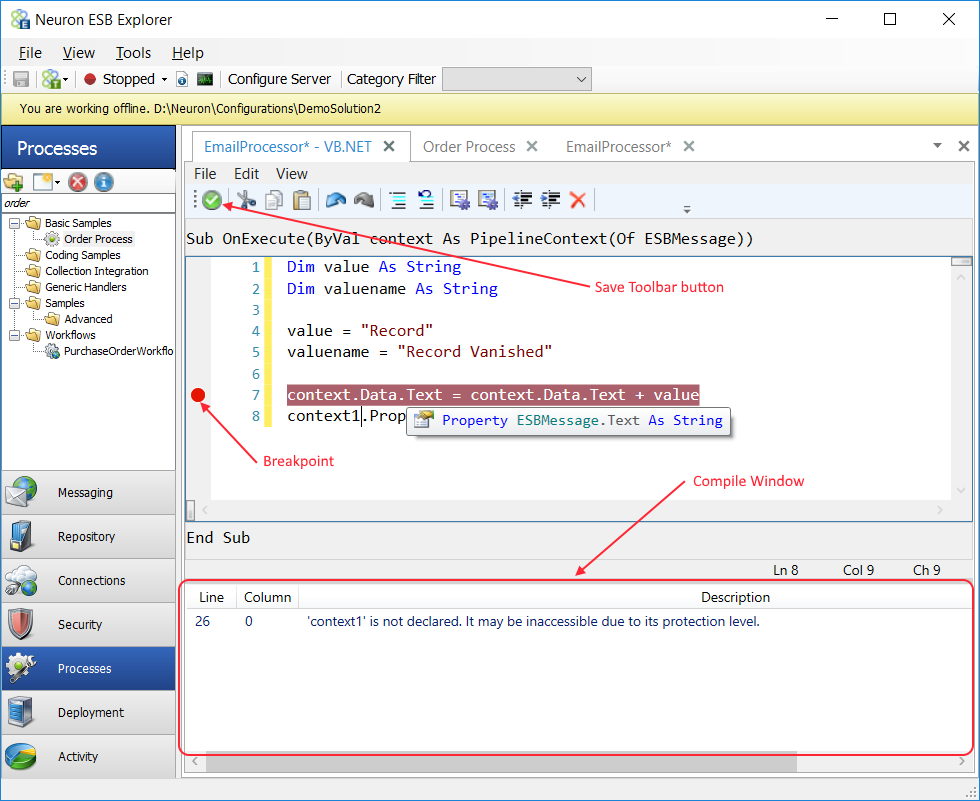Click the first code window gear icon
The image size is (980, 801).
coord(459,200)
